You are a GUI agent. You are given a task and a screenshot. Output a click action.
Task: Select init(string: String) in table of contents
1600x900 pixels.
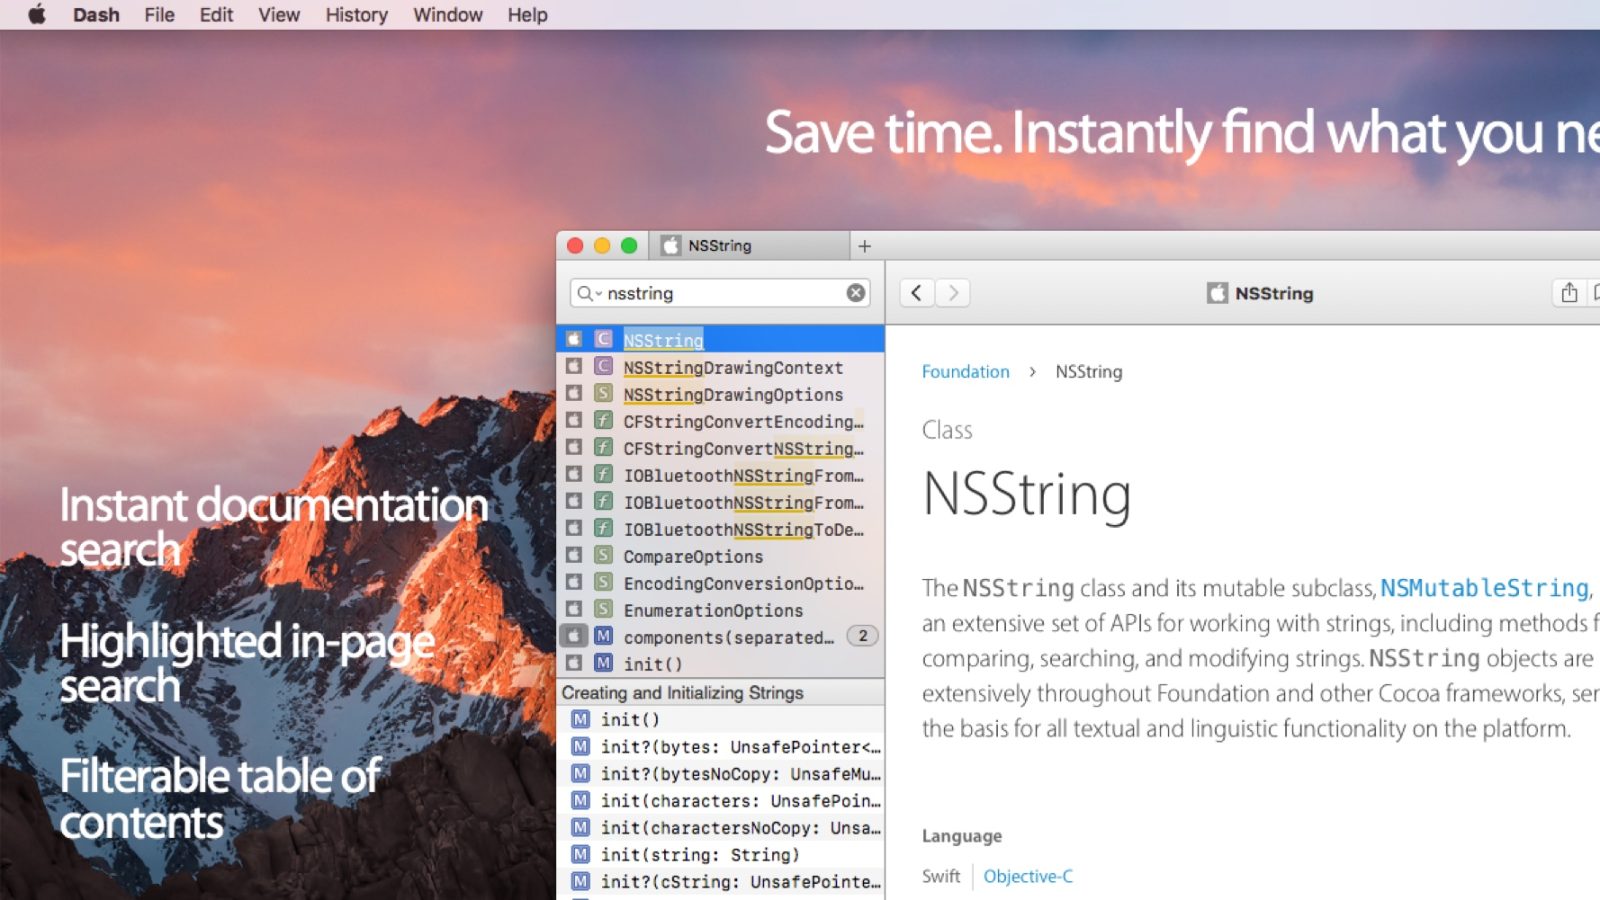699,855
